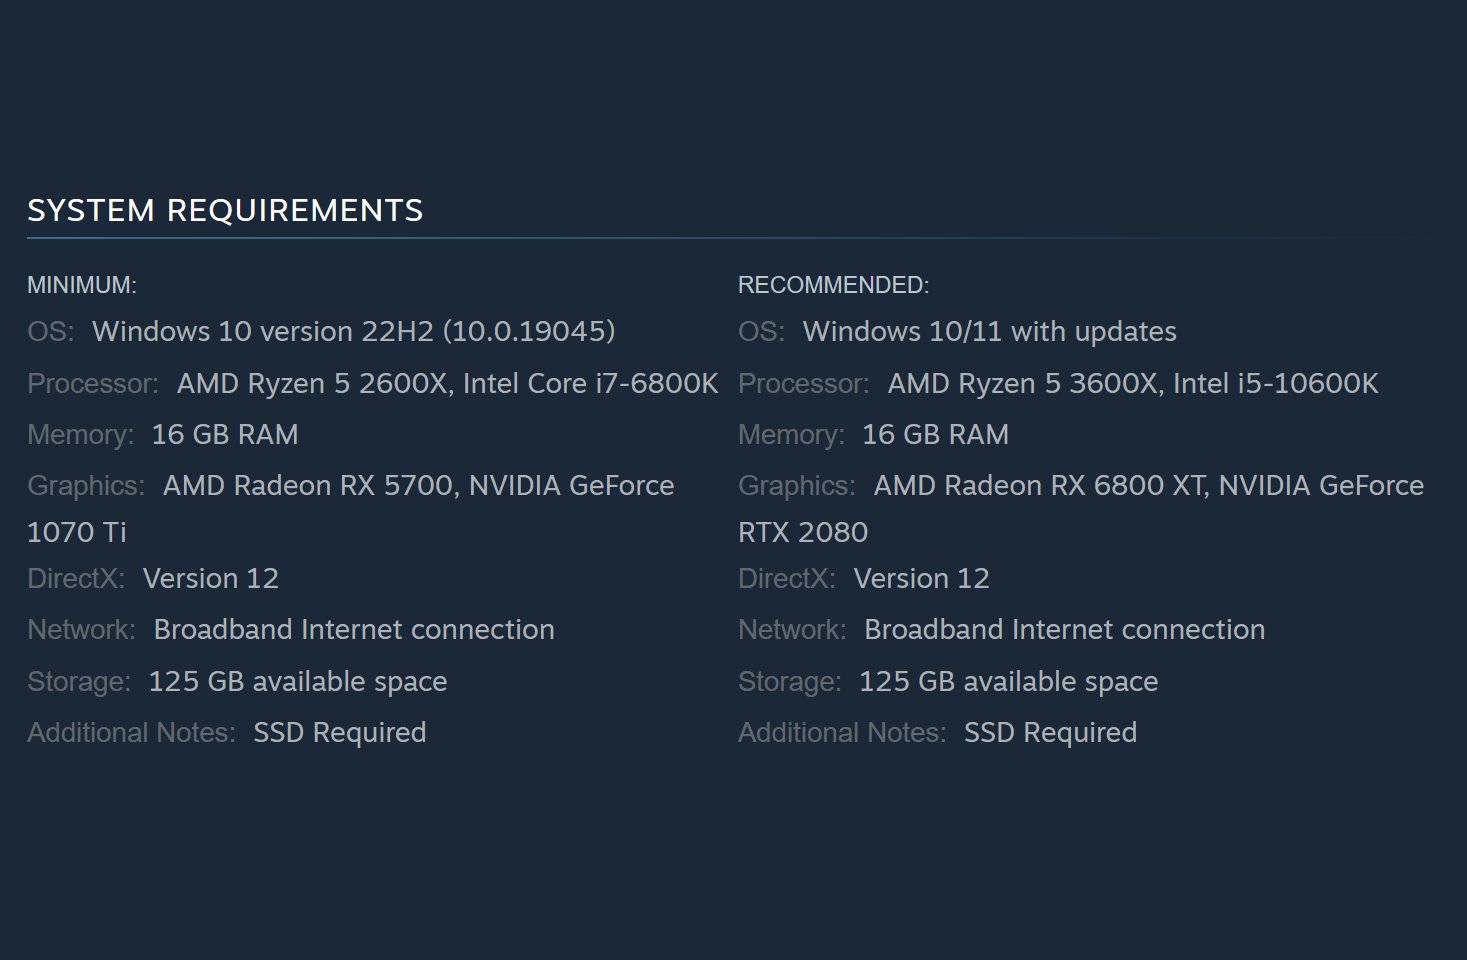Click the RTX 2080 text line
Viewport: 1467px width, 960px height.
point(803,533)
